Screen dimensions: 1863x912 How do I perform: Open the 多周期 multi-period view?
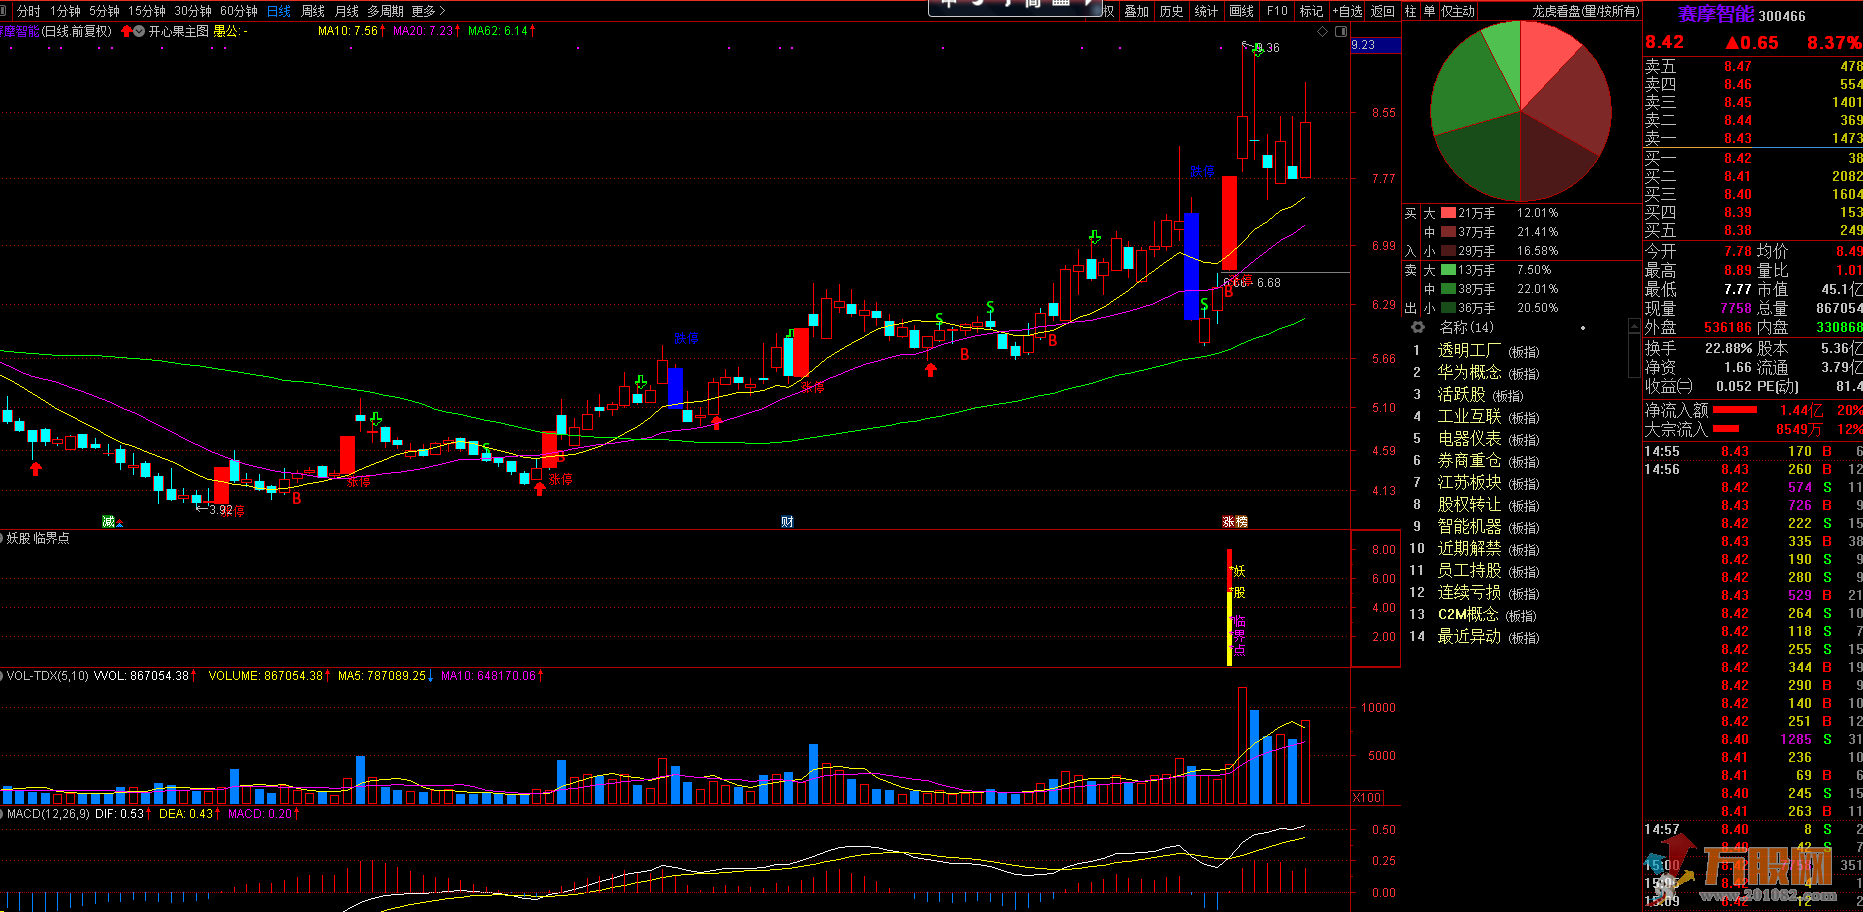pos(385,11)
